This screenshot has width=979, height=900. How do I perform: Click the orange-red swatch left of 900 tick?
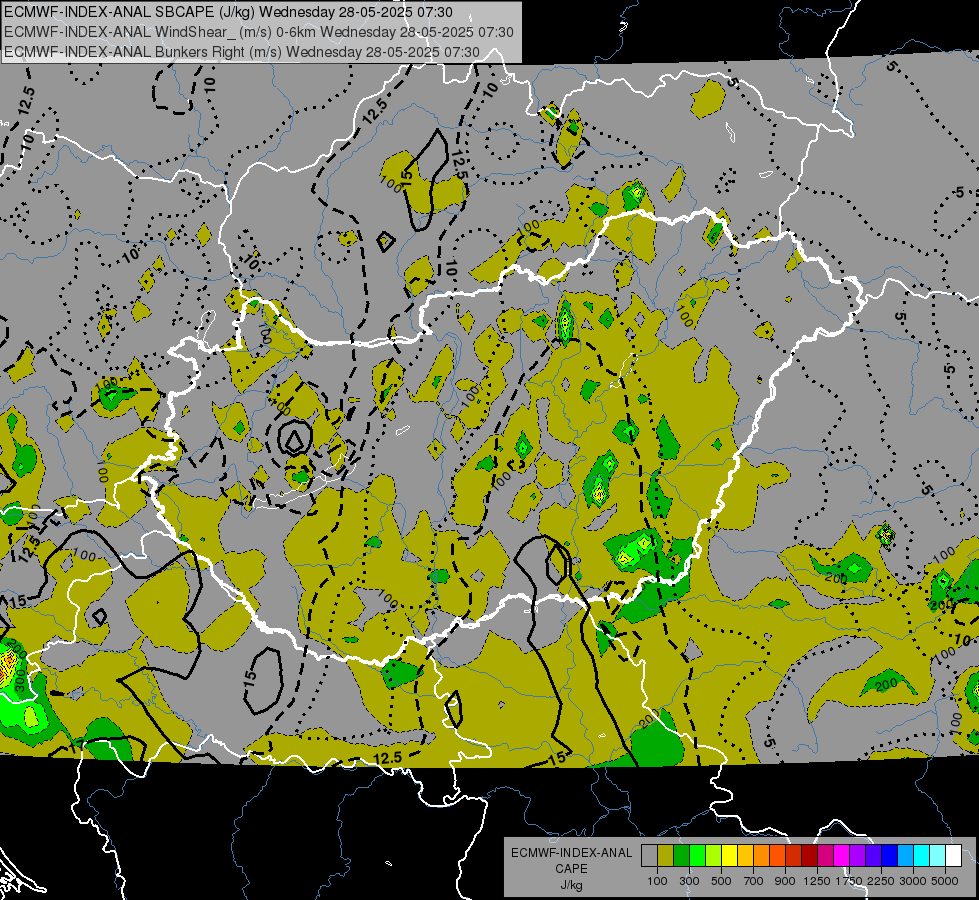(777, 856)
